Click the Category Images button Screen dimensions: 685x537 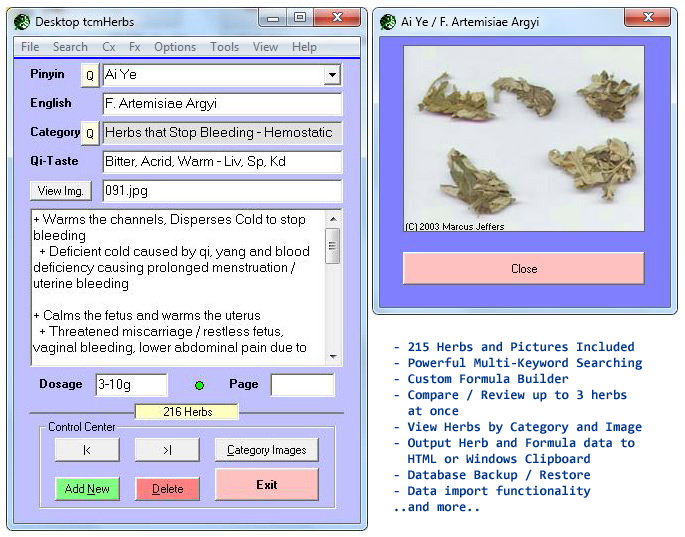[x=266, y=450]
